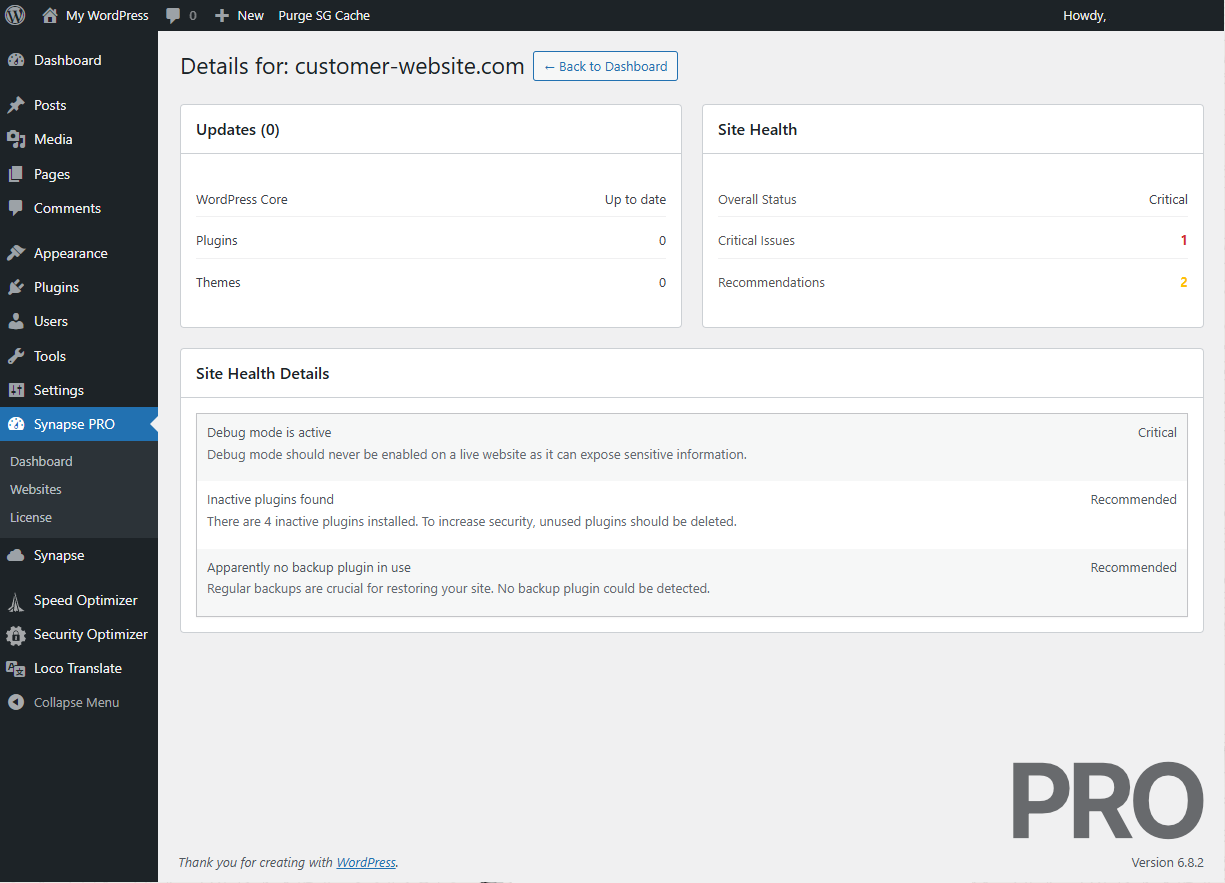Purge SG Cache from admin bar

pyautogui.click(x=324, y=15)
